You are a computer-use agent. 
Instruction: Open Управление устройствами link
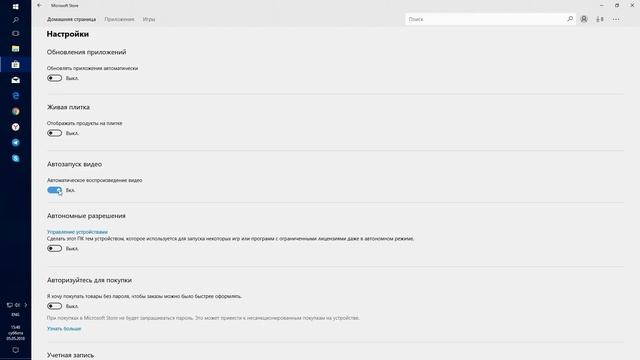tap(77, 232)
